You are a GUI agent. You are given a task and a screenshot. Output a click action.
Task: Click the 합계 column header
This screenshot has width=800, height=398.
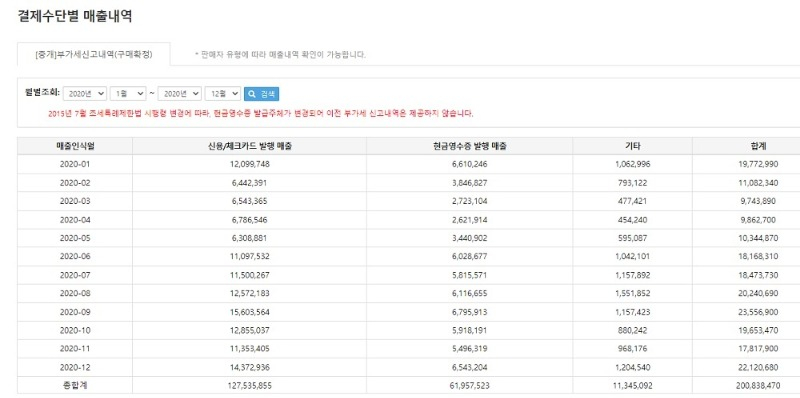[759, 146]
